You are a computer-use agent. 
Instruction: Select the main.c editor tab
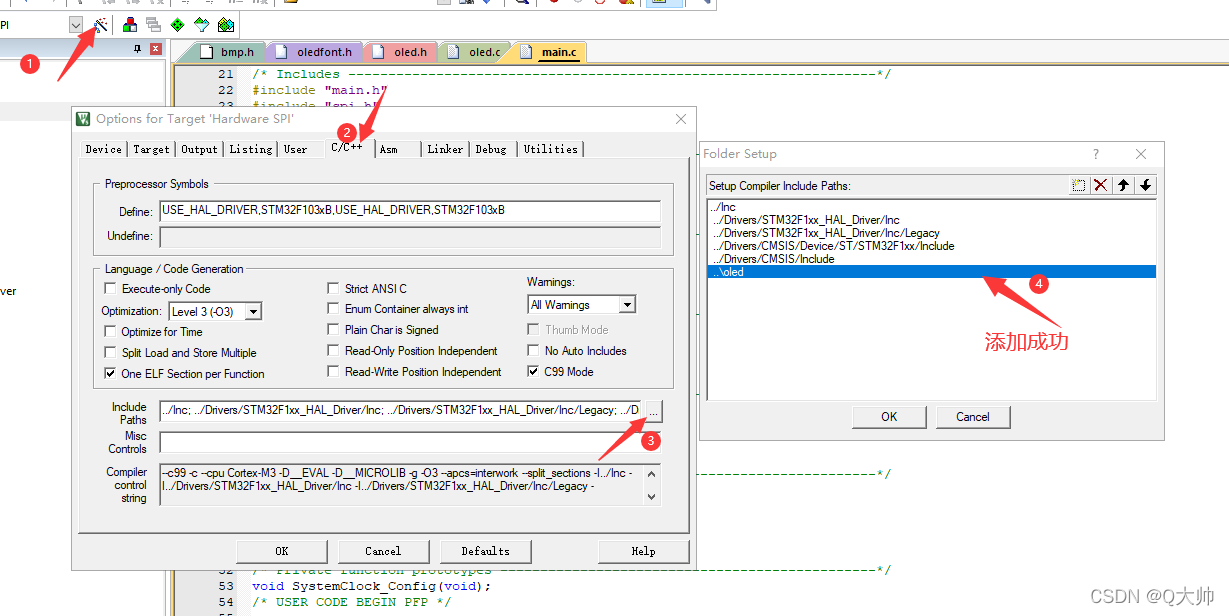(x=549, y=52)
